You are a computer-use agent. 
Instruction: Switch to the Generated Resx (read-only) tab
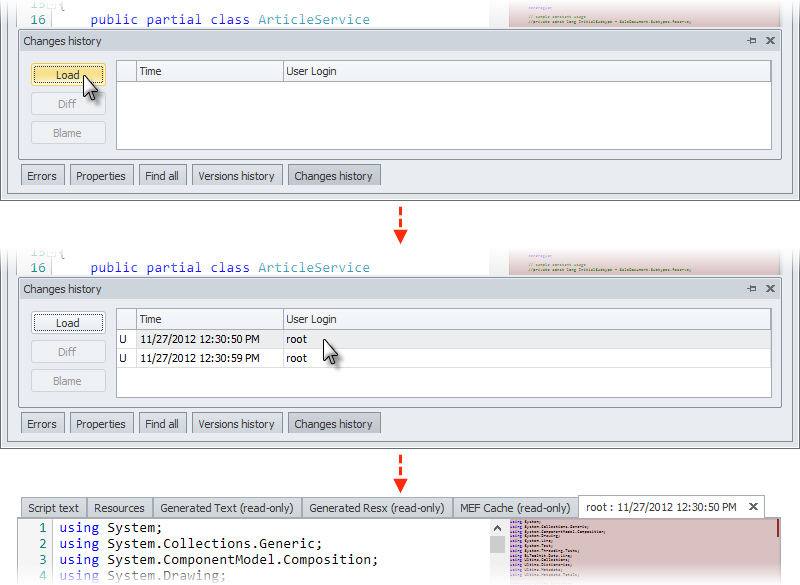pyautogui.click(x=376, y=508)
